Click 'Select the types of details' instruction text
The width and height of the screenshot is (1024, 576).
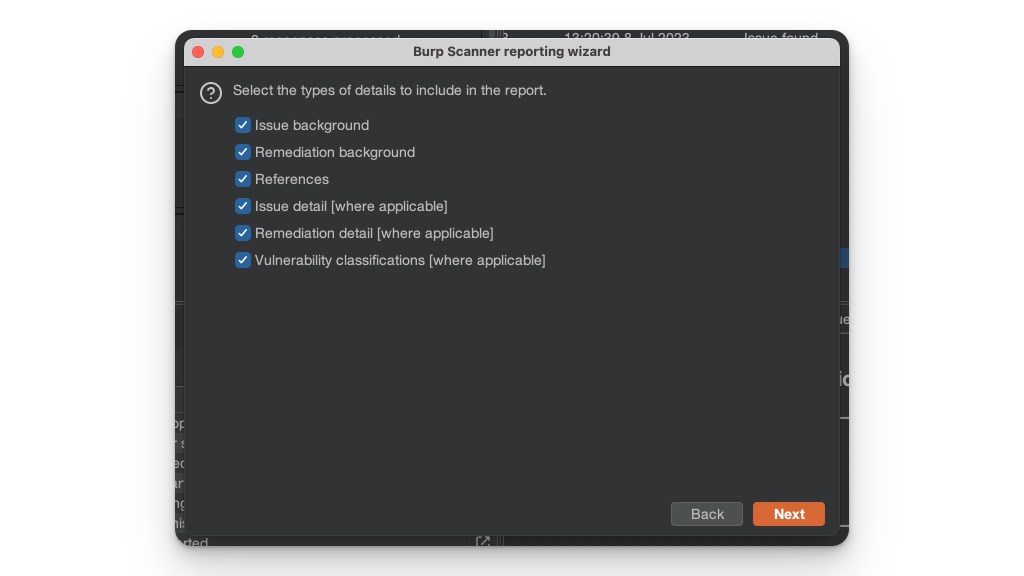(389, 90)
